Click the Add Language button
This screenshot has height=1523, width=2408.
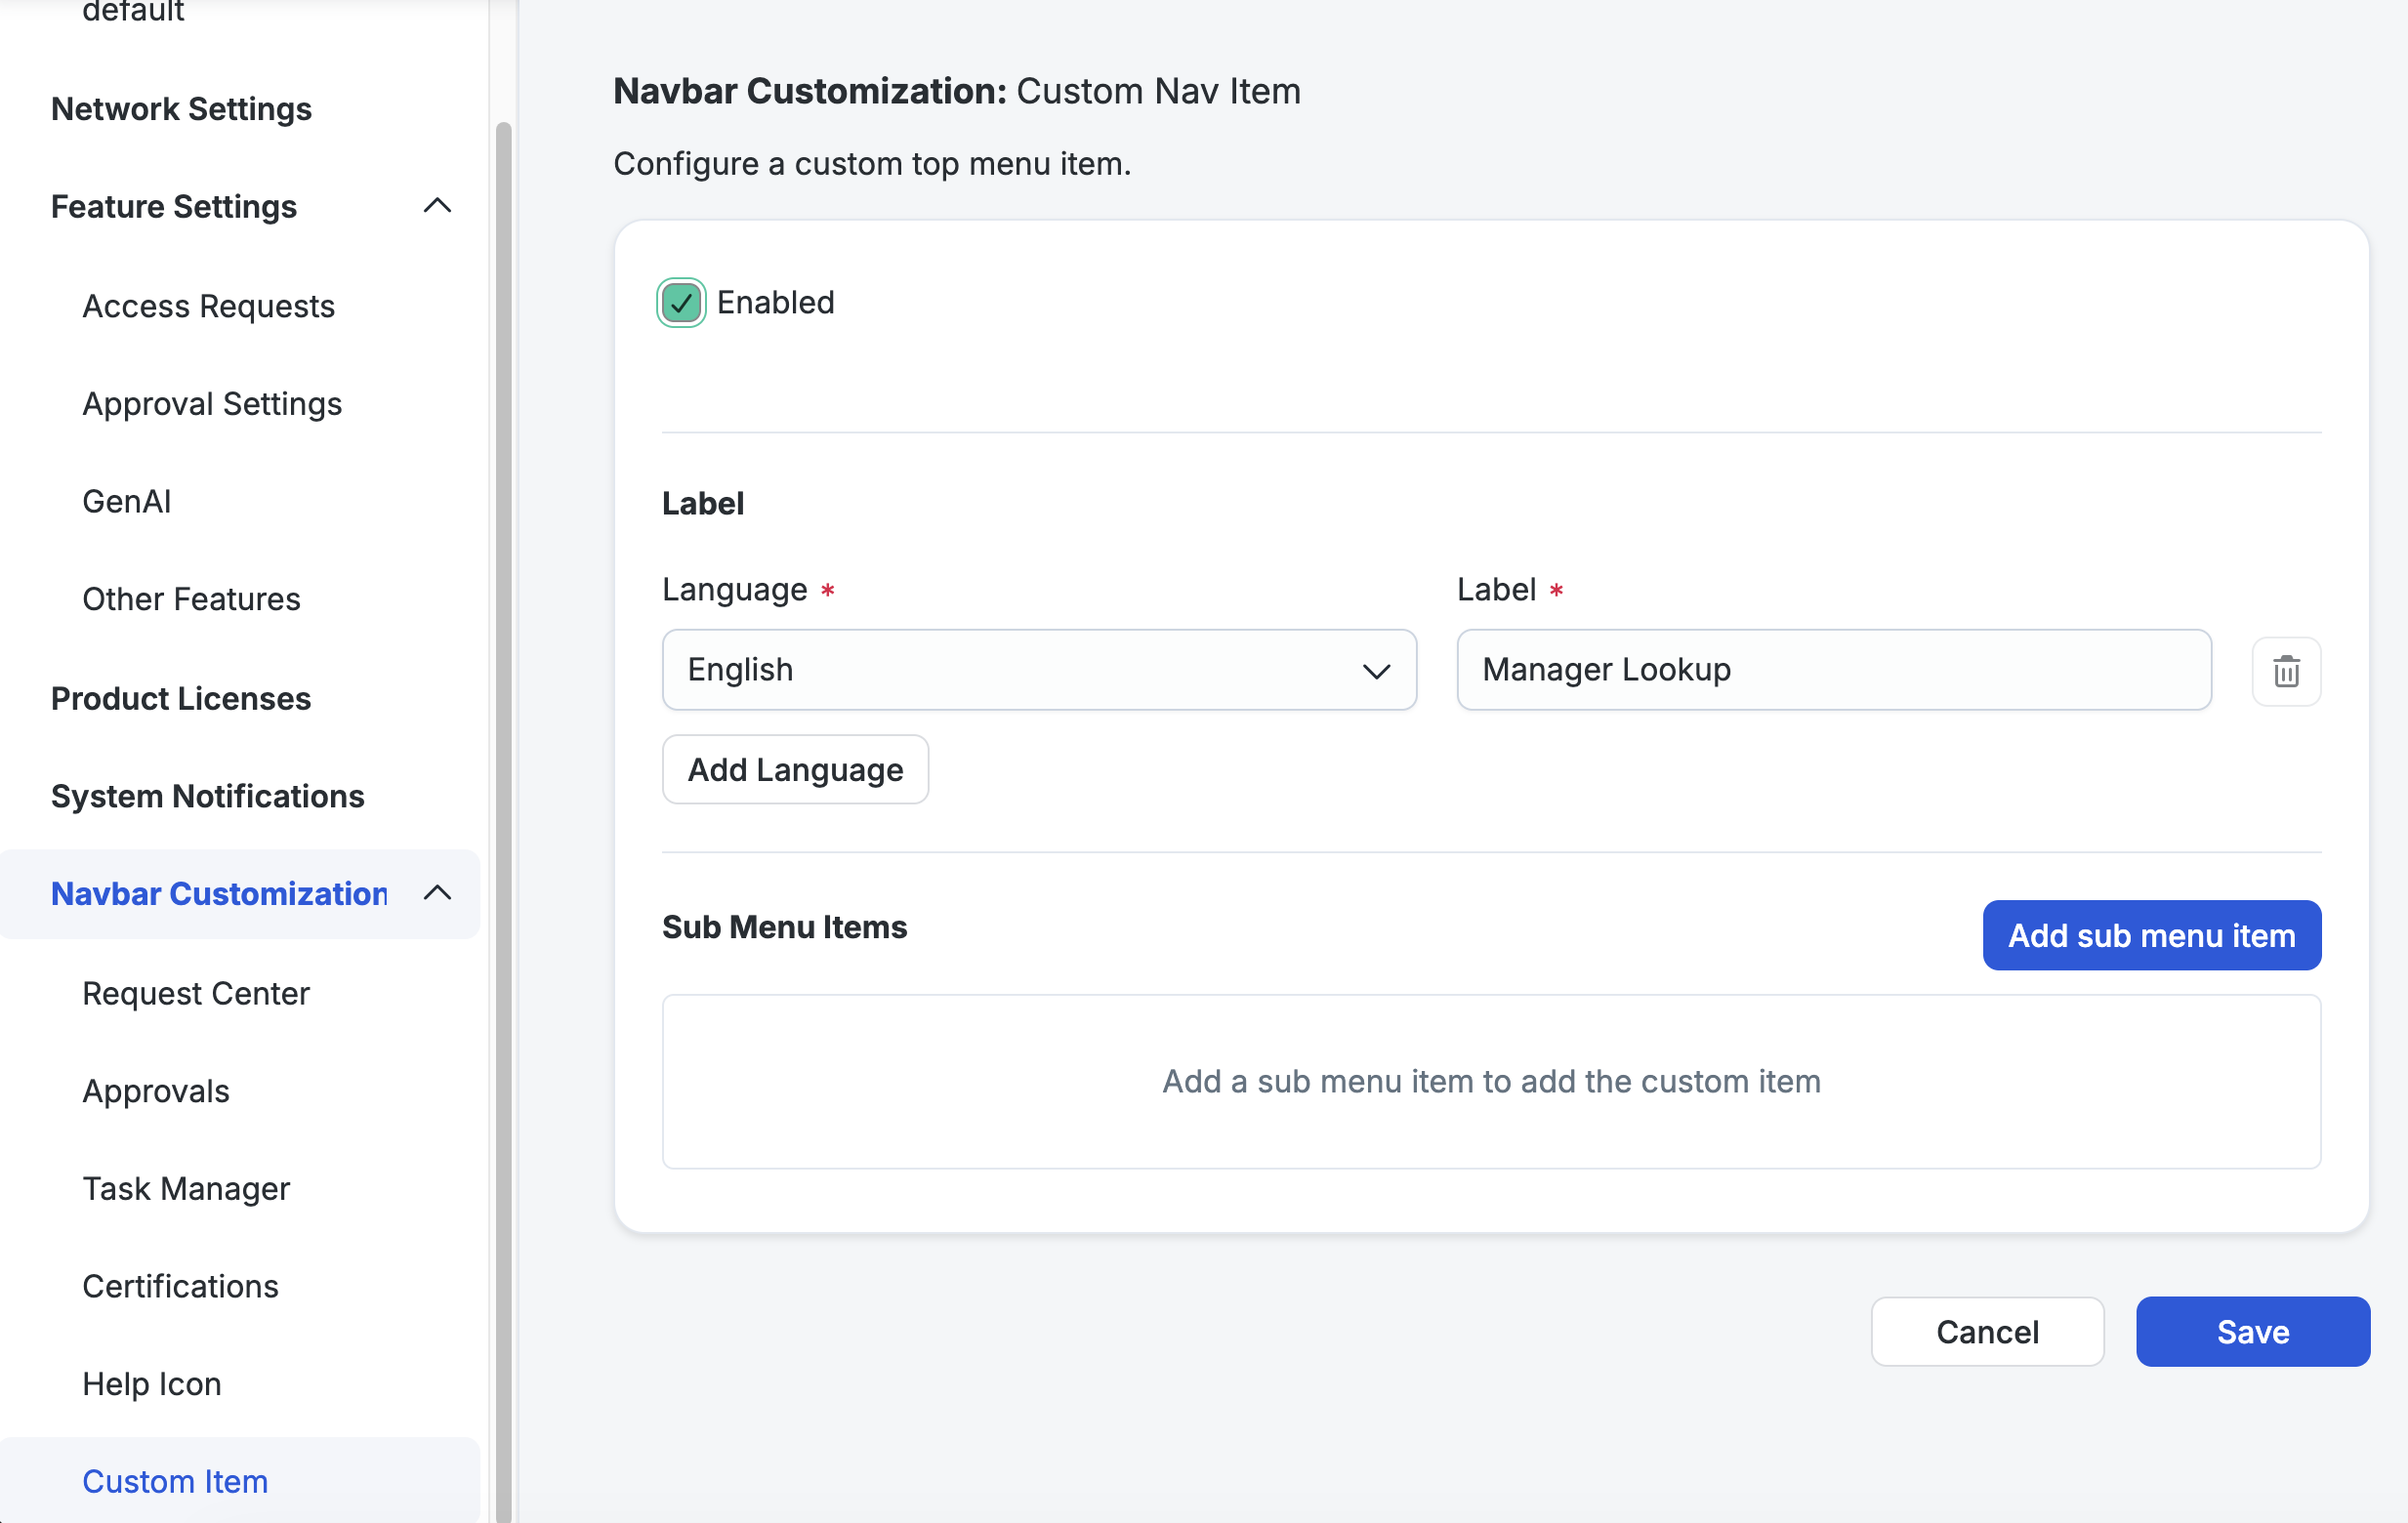coord(795,769)
